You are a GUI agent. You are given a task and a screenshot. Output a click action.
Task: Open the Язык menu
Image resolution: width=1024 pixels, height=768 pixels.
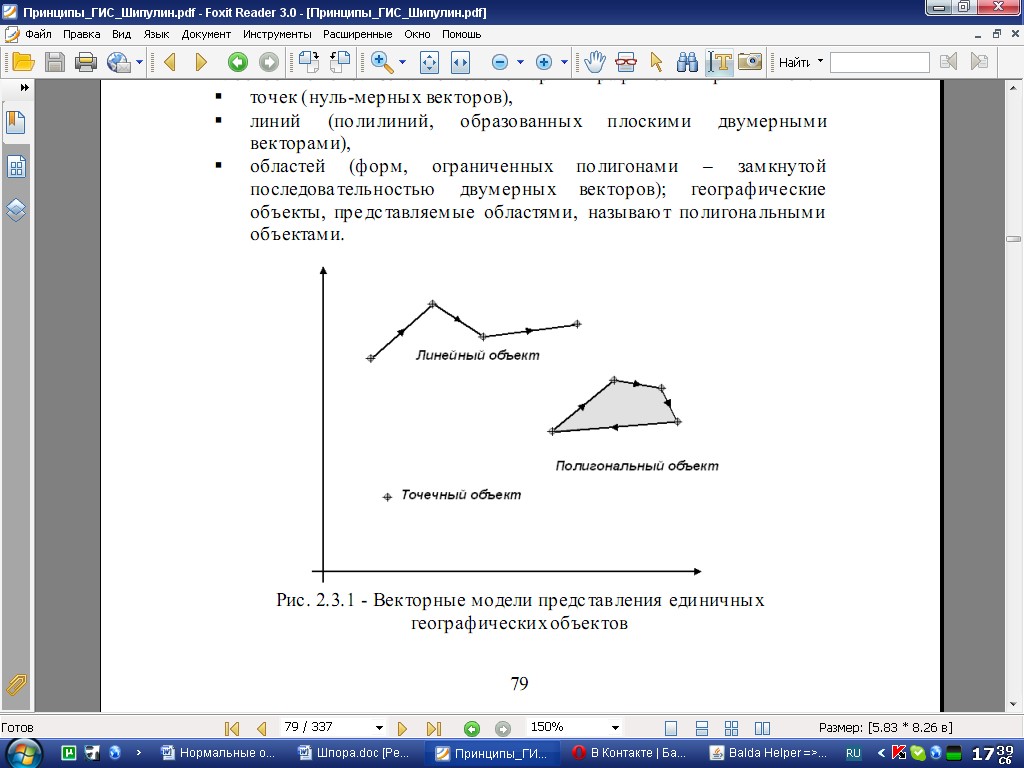coord(156,34)
